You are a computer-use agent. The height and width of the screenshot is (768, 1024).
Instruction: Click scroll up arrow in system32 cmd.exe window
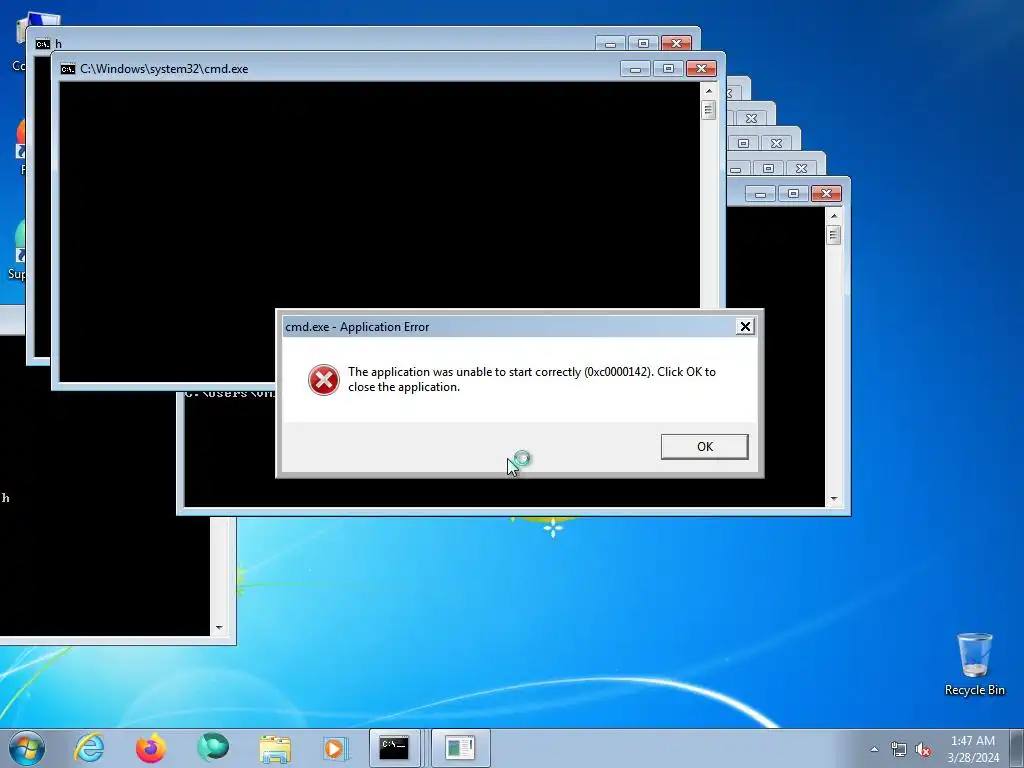coord(709,91)
